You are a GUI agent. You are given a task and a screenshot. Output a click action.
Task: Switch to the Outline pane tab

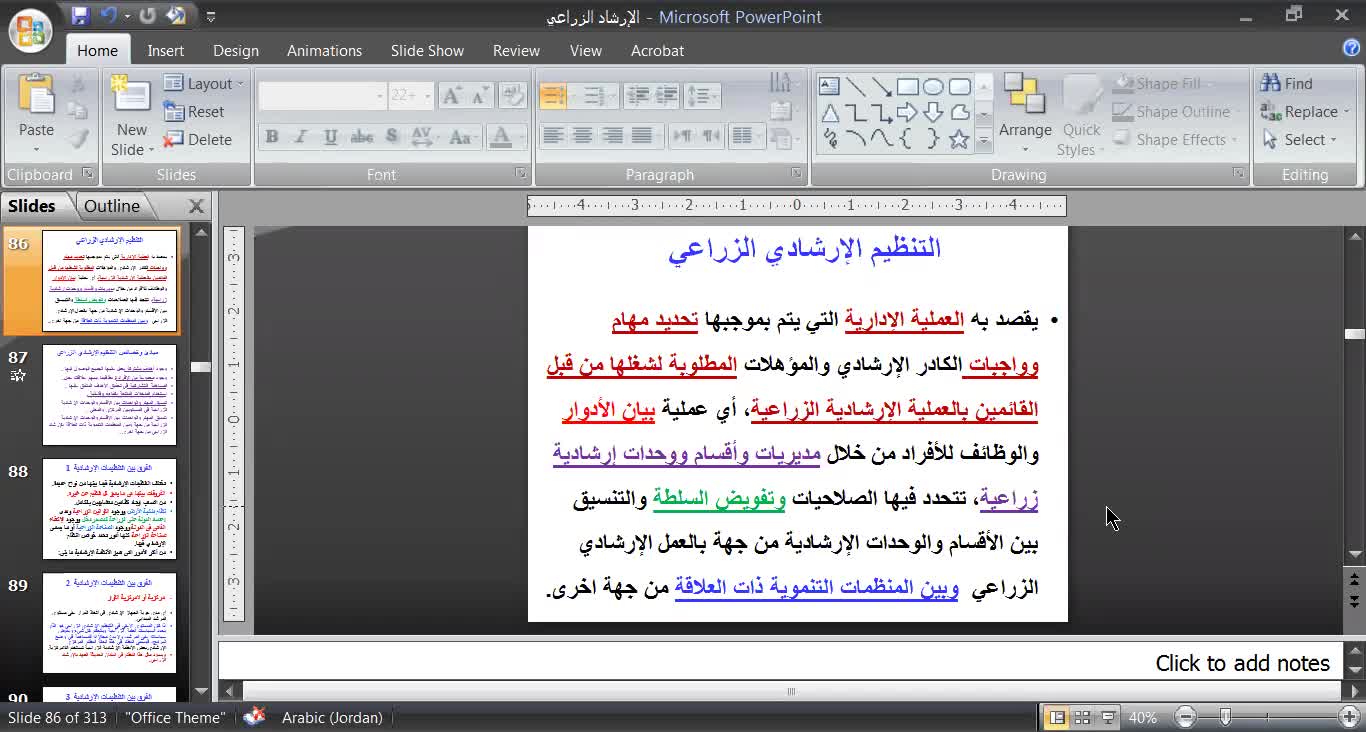tap(112, 206)
